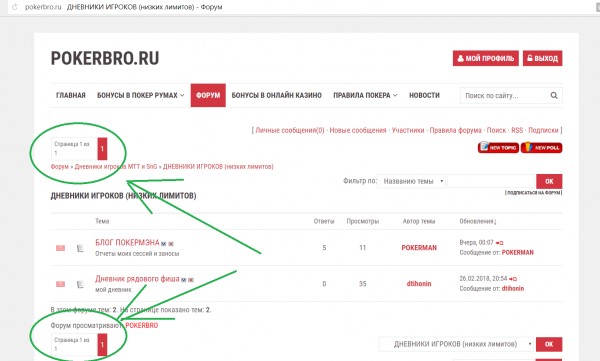Viewport: 600px width, 361px height.
Task: Open Новости in navigation menu
Action: [424, 95]
